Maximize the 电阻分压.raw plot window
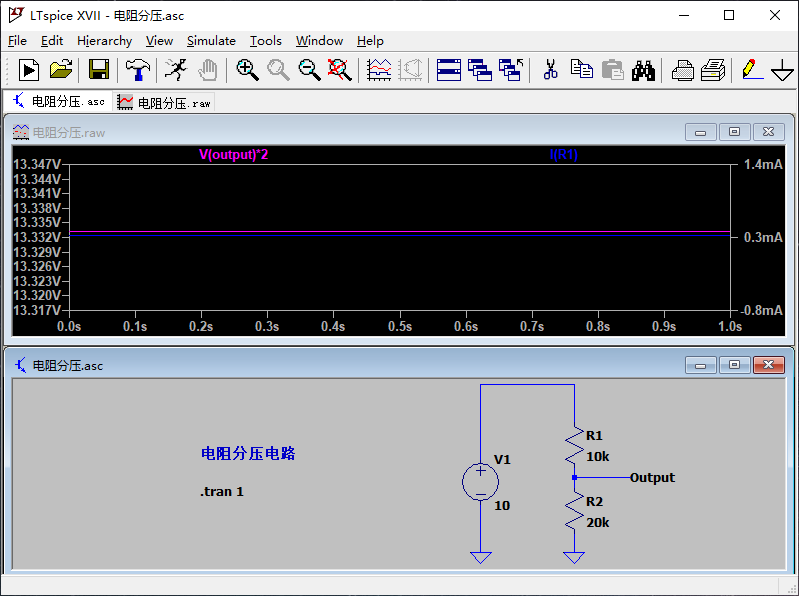Image resolution: width=799 pixels, height=596 pixels. pyautogui.click(x=734, y=132)
